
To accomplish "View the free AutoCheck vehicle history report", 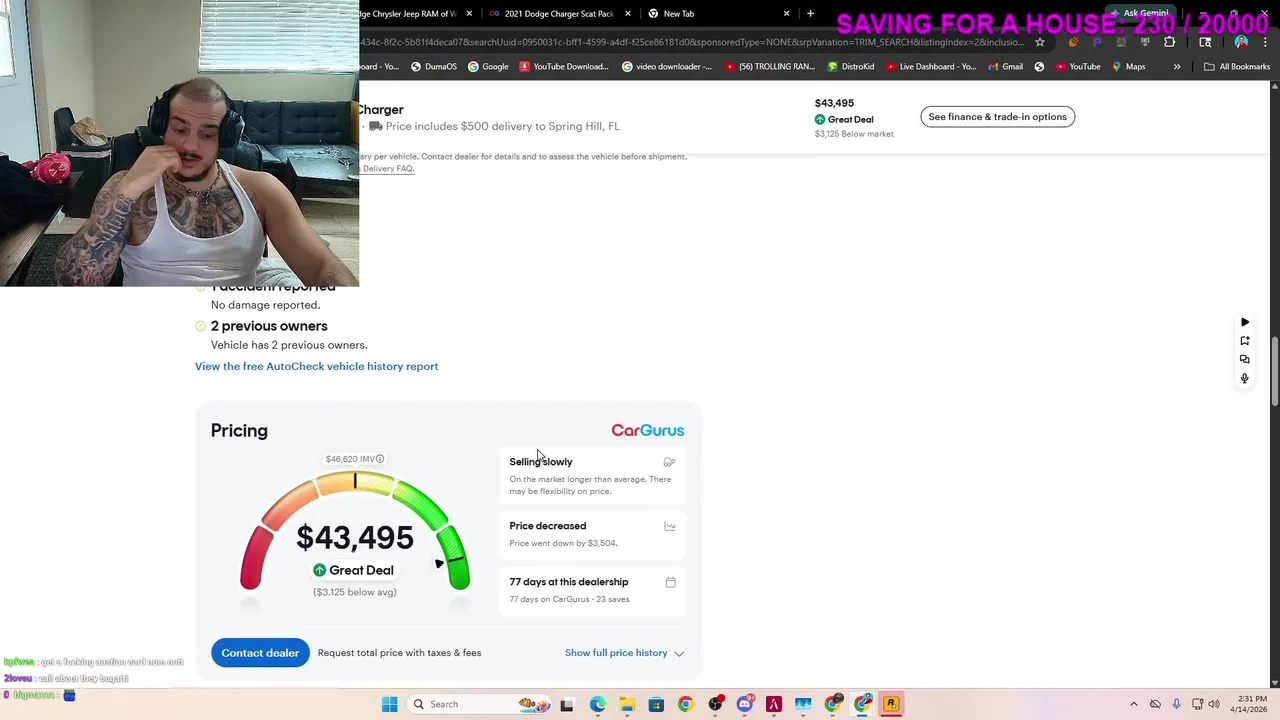I will point(316,366).
